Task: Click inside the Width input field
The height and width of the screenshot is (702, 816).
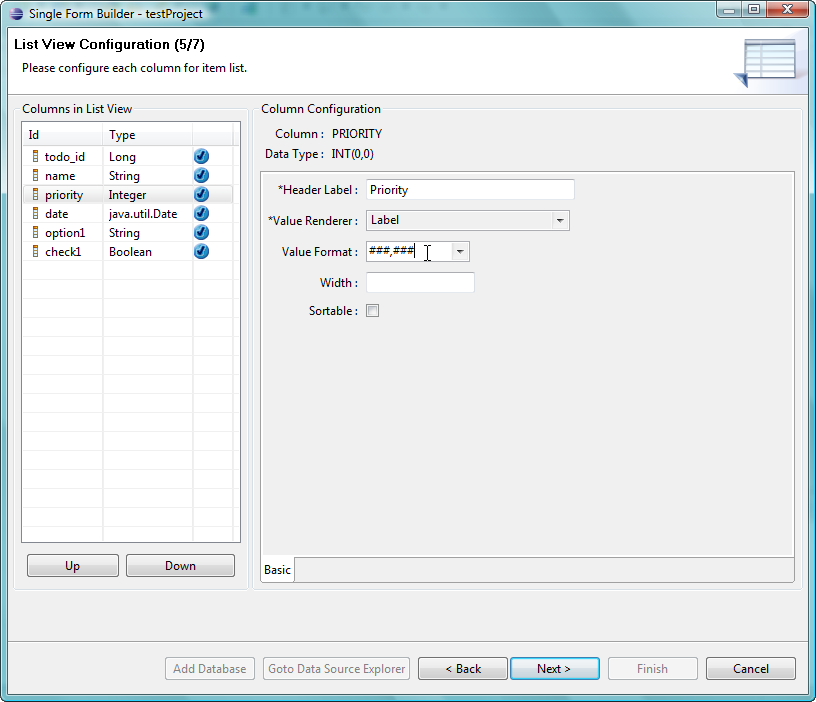Action: pyautogui.click(x=419, y=282)
